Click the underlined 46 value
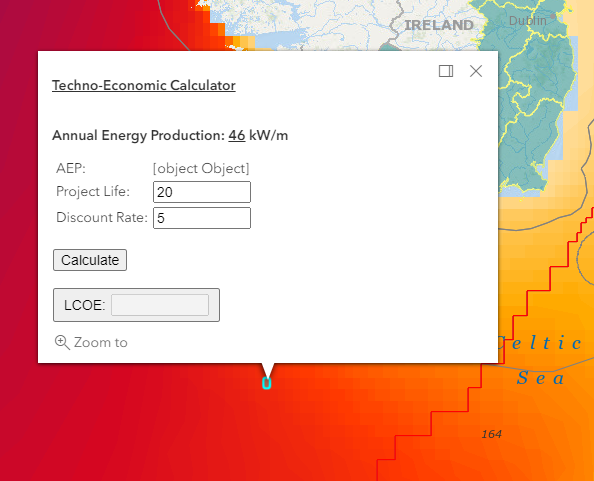Image resolution: width=594 pixels, height=481 pixels. (237, 135)
